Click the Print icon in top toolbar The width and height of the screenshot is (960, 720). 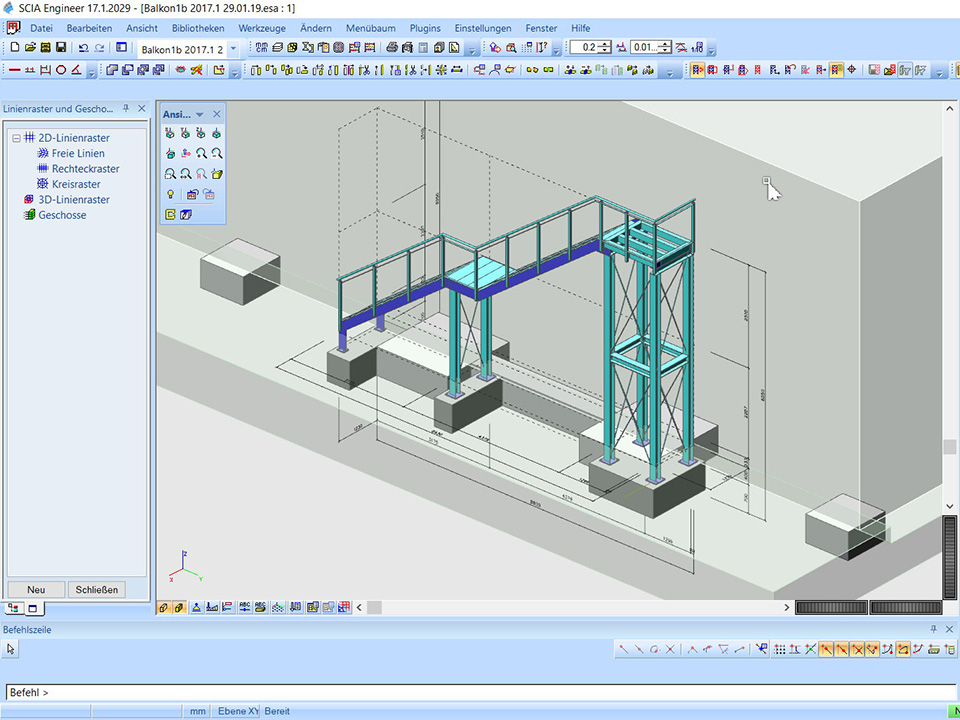coord(392,47)
